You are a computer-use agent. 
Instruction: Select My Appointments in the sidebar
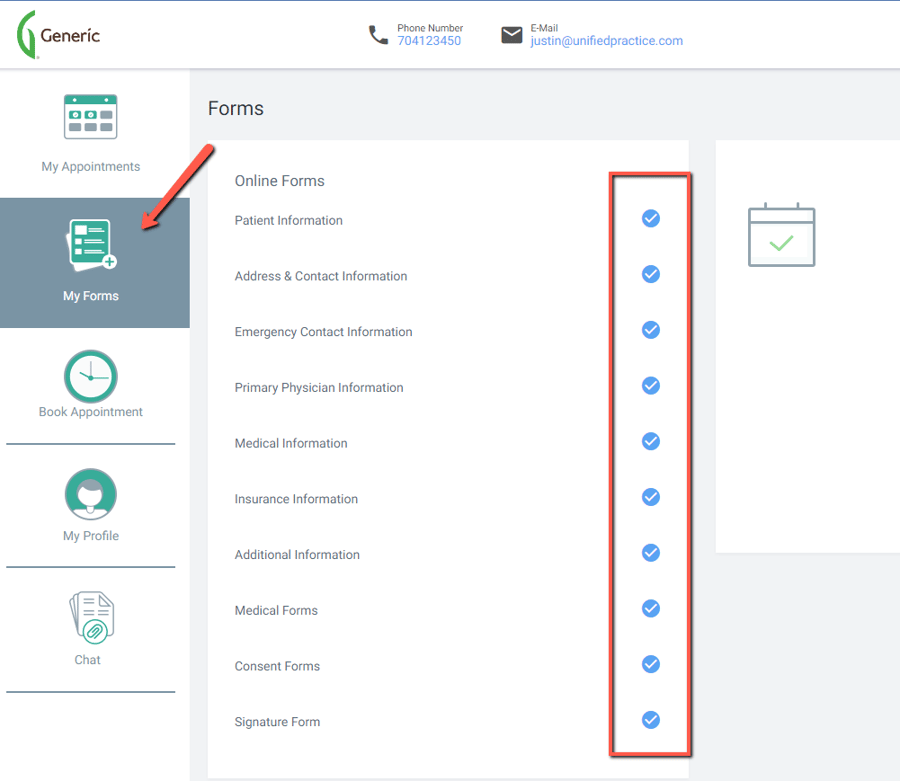point(91,166)
